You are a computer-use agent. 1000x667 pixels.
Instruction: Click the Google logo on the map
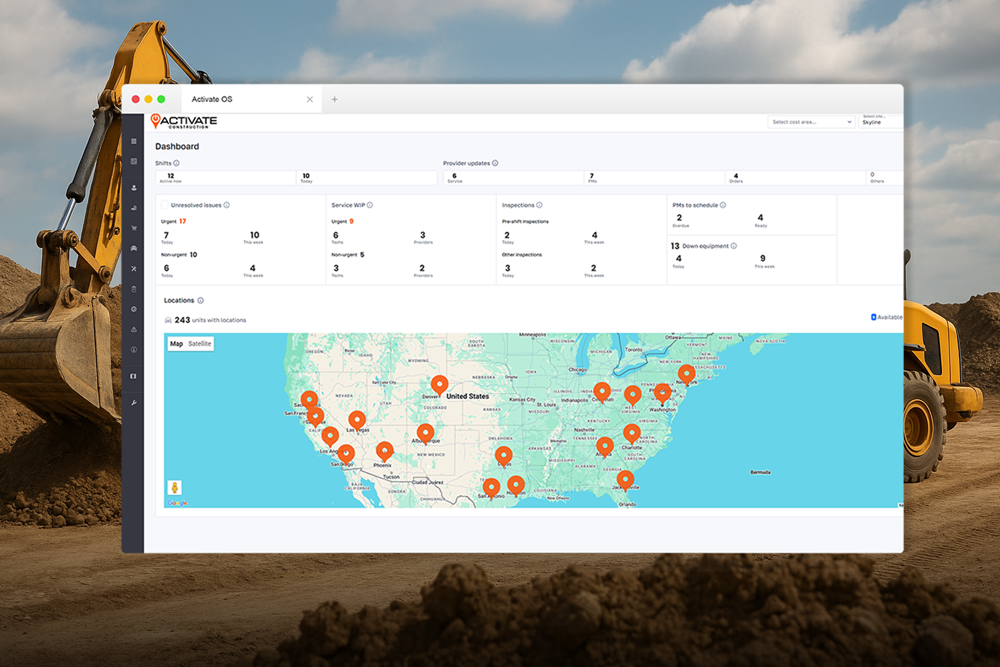point(178,503)
